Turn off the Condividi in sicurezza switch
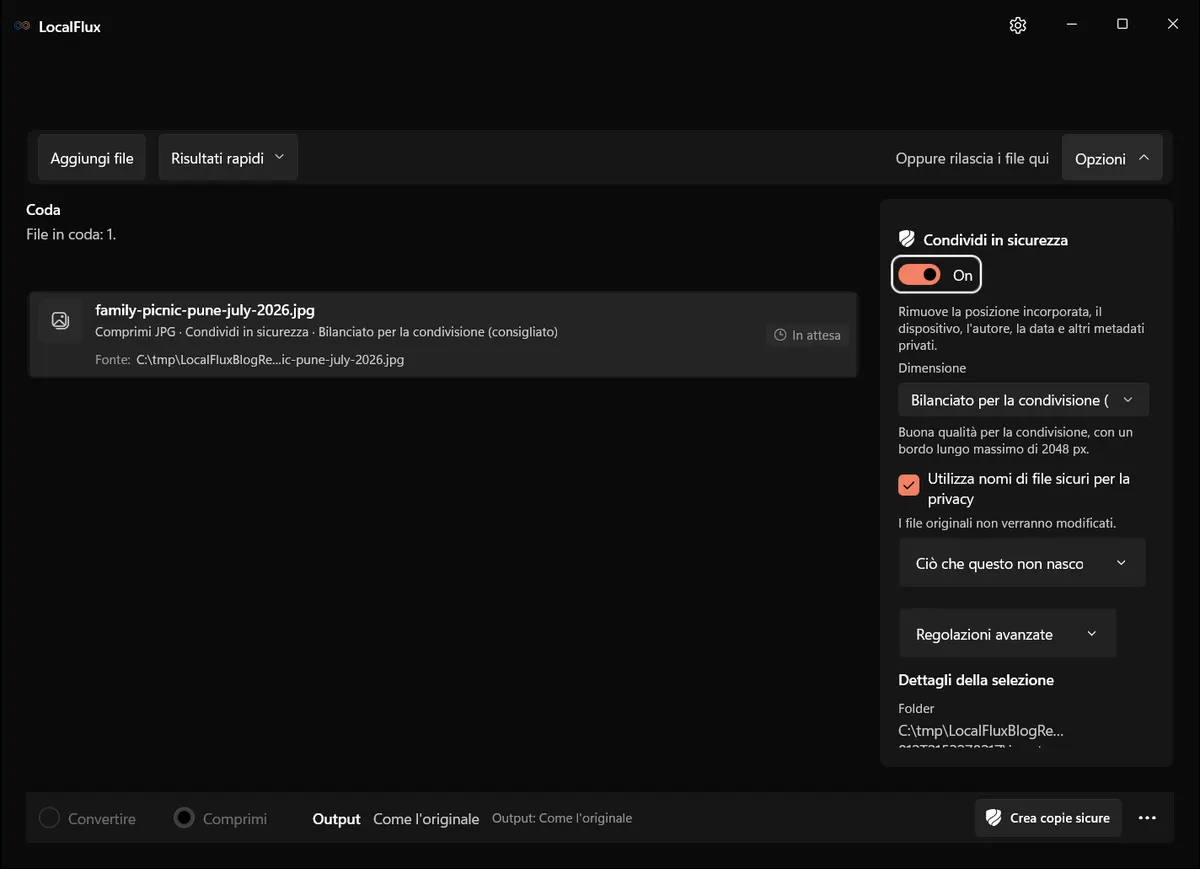Viewport: 1200px width, 869px height. [919, 275]
